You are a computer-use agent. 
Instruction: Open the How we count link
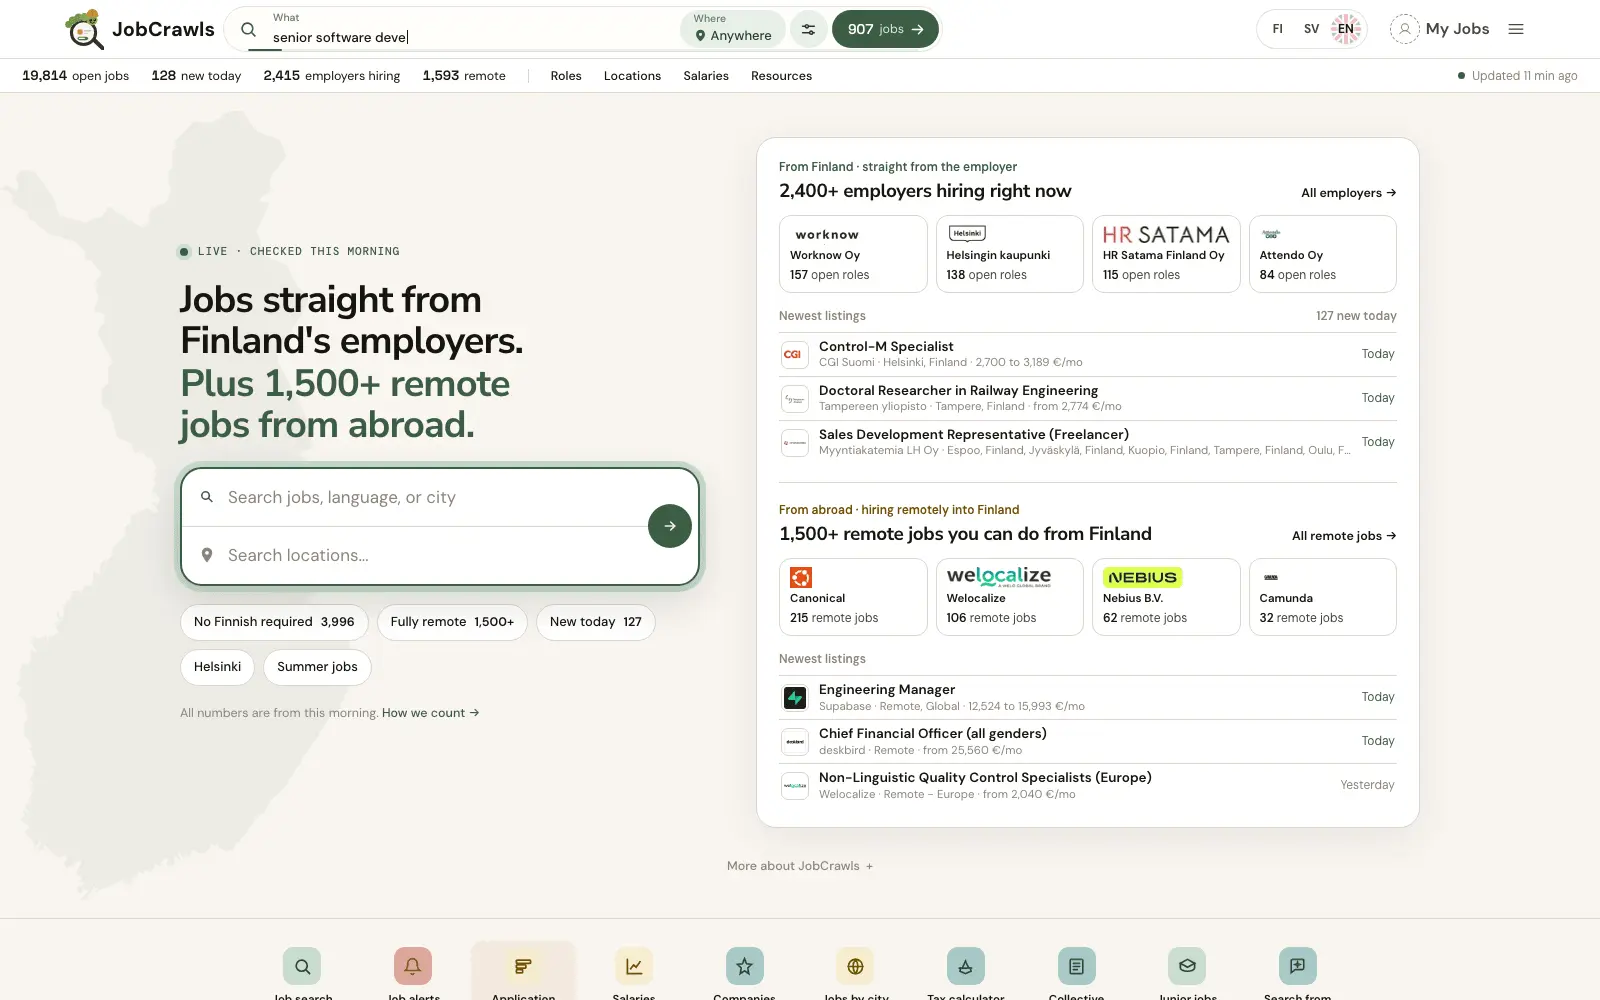(431, 713)
